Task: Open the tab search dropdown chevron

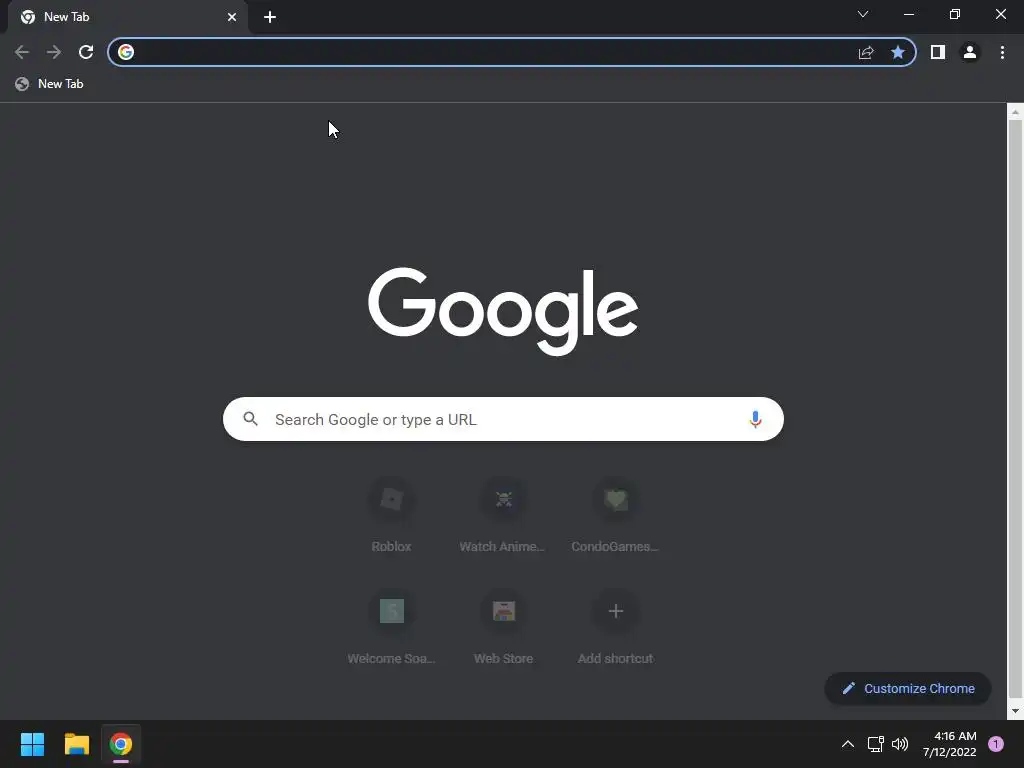Action: click(863, 14)
